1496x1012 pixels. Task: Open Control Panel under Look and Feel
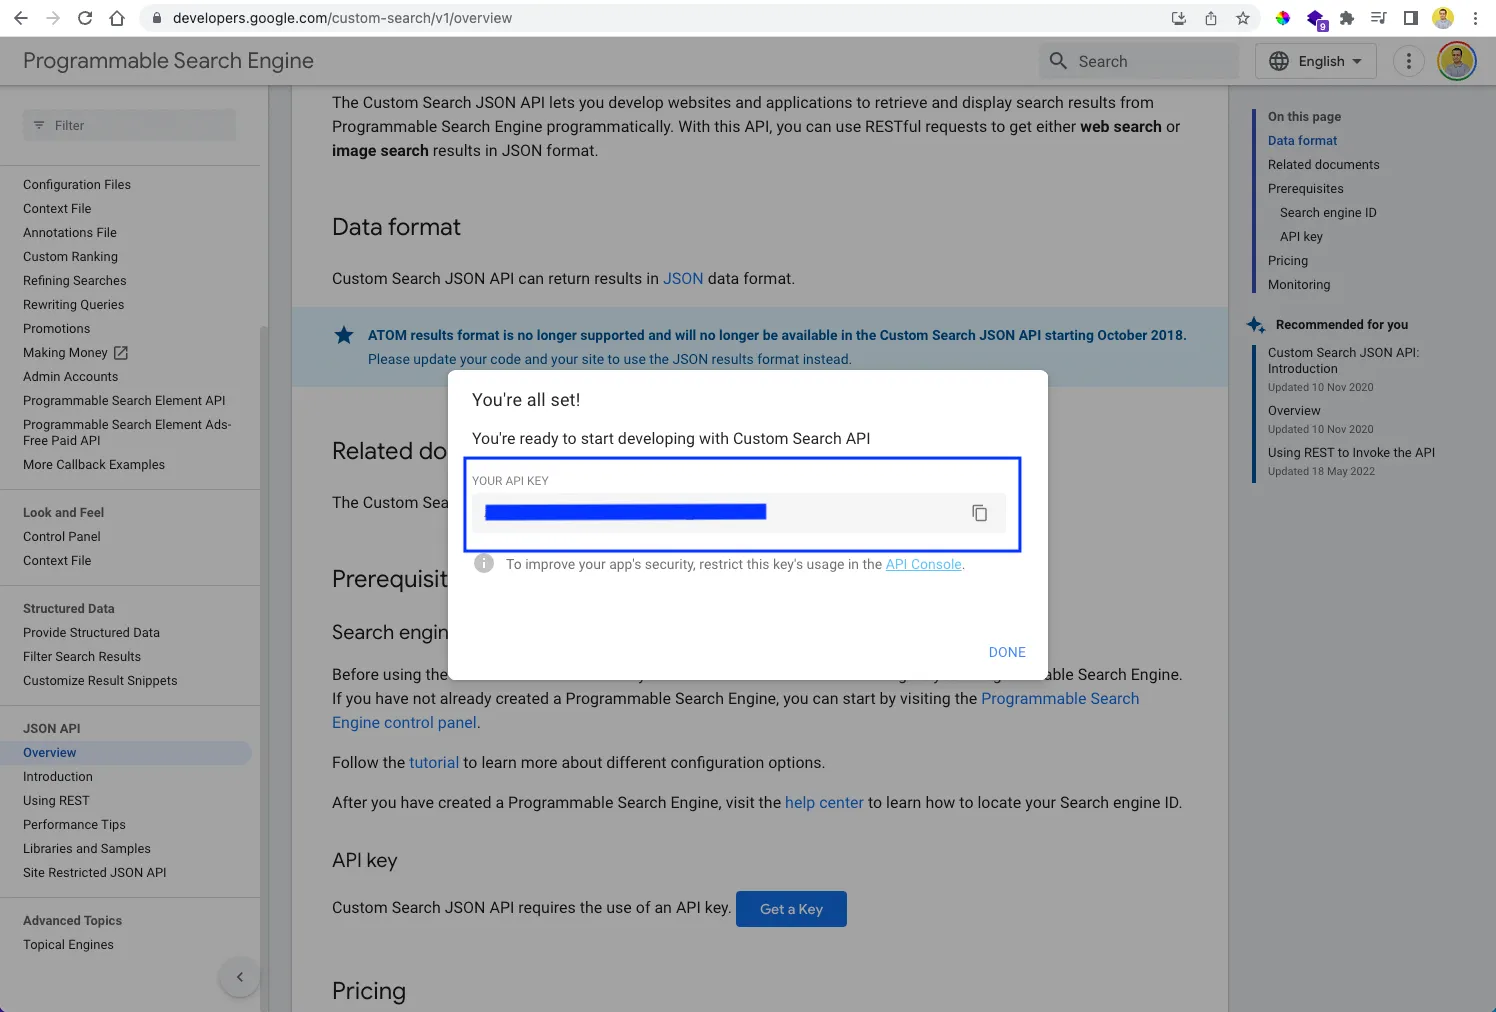click(x=62, y=537)
